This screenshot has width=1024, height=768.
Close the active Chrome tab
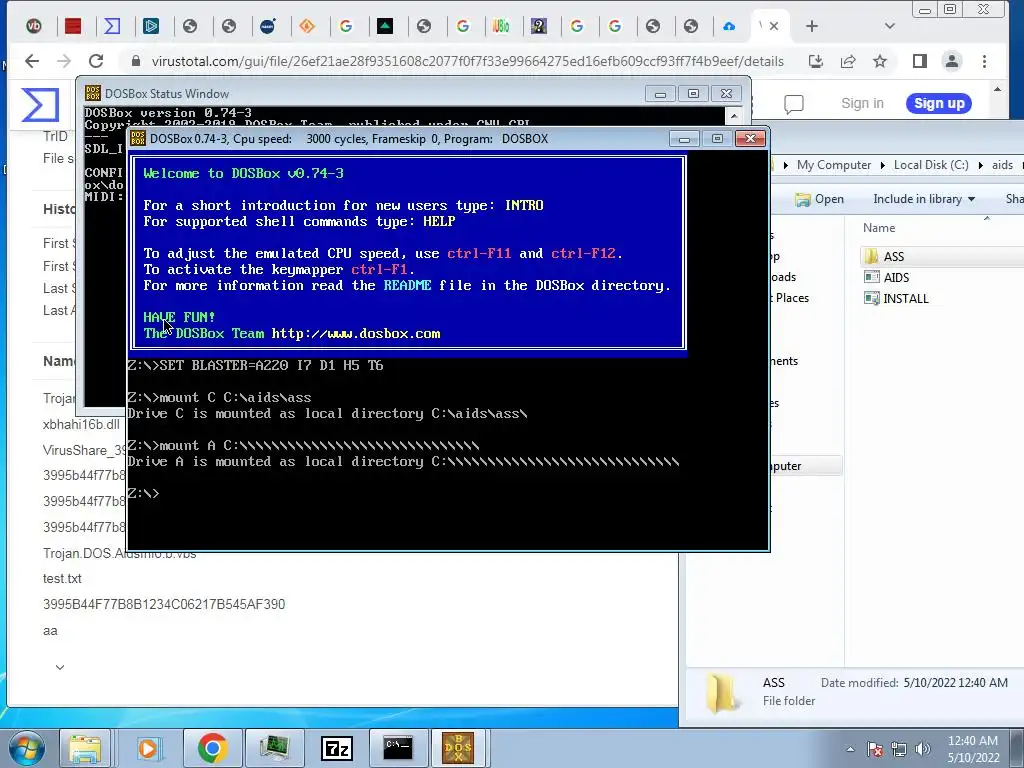tap(774, 26)
